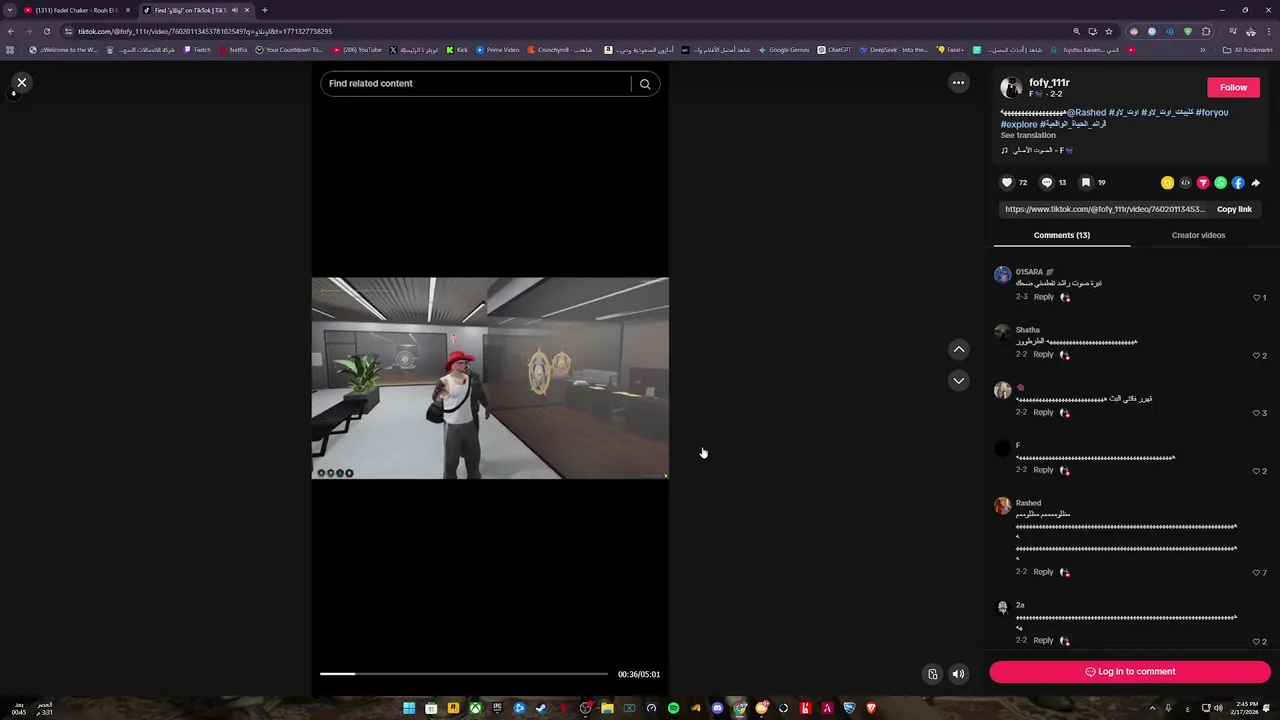
Task: Open a new browser tab
Action: click(264, 10)
